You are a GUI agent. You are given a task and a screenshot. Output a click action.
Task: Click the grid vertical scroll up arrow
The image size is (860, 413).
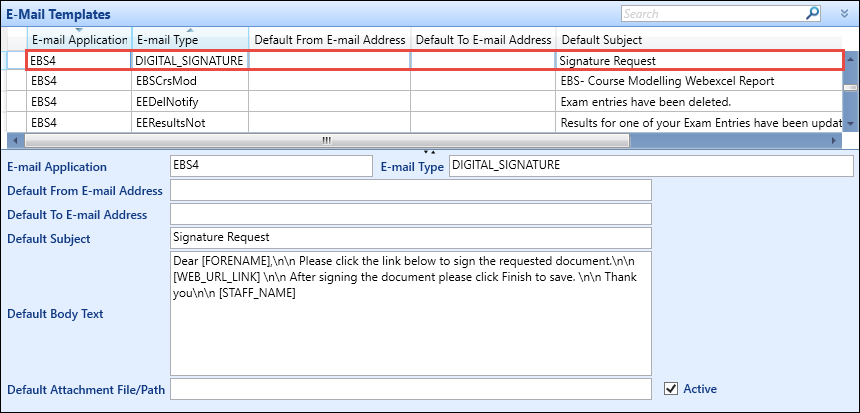coord(850,58)
